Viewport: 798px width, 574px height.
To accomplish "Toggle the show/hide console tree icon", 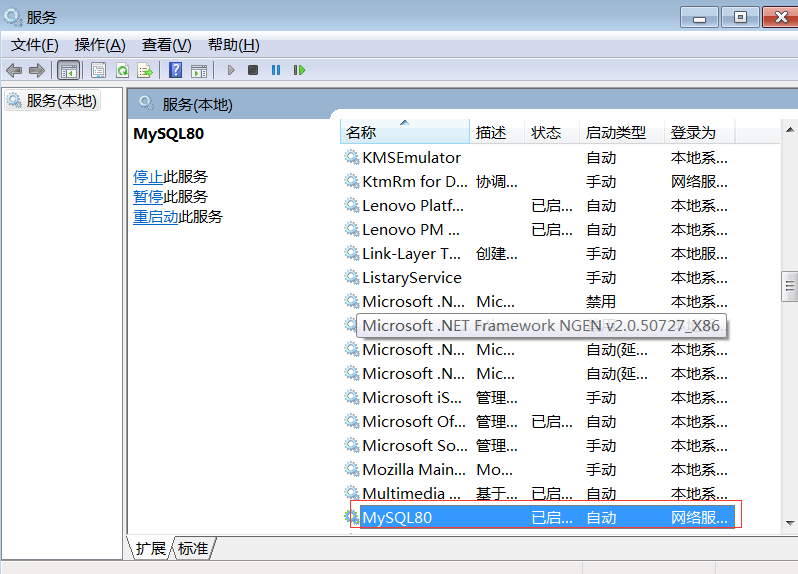I will [x=68, y=70].
